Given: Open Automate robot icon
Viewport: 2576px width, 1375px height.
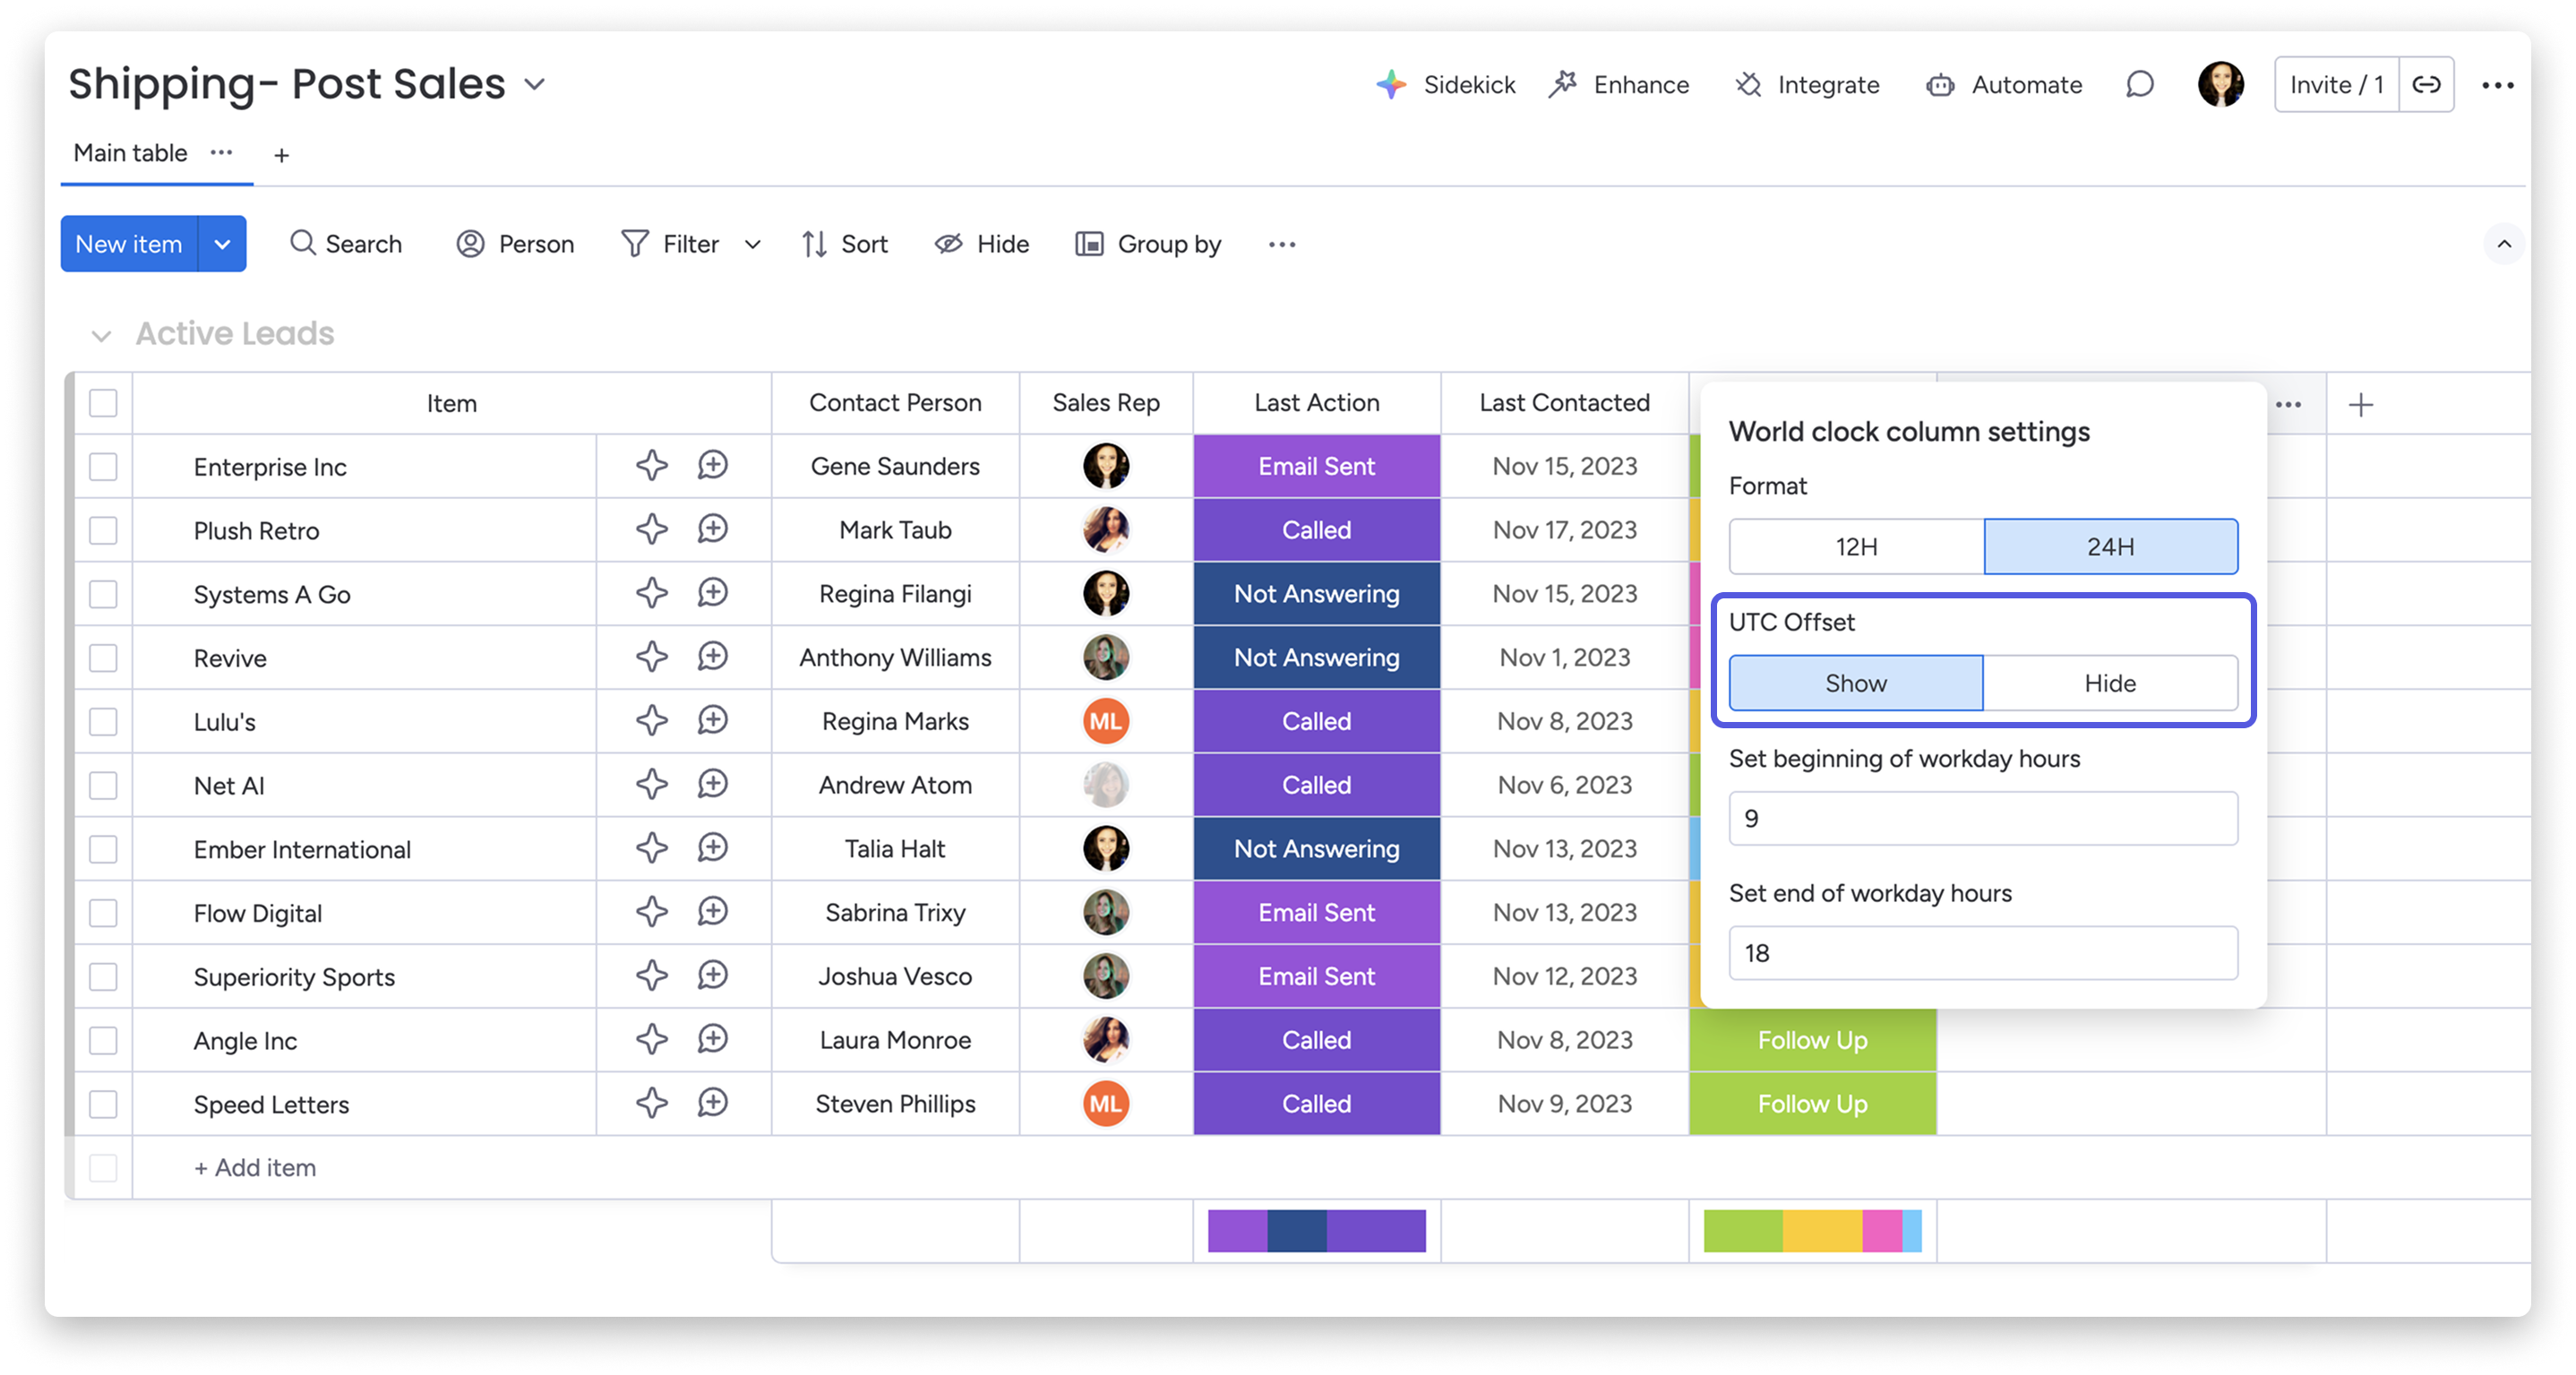Looking at the screenshot, I should 1940,85.
